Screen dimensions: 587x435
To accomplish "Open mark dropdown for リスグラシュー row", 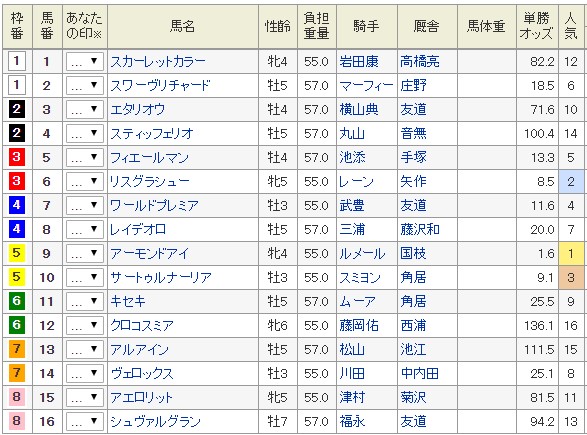I will (85, 182).
